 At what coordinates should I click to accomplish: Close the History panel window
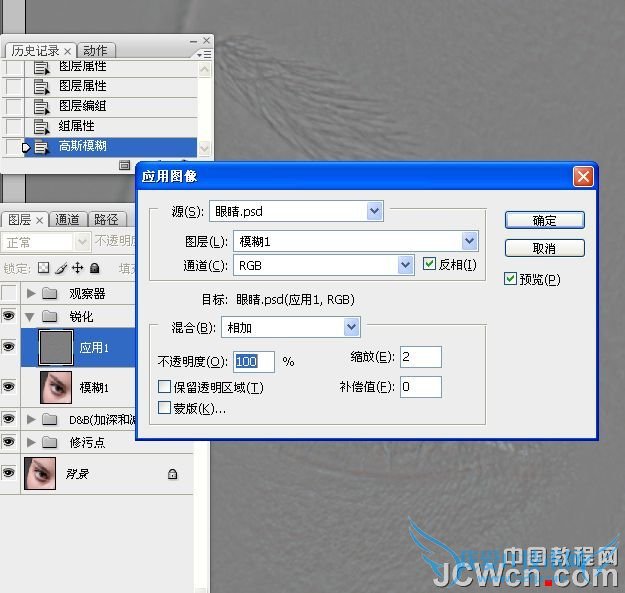pos(206,41)
